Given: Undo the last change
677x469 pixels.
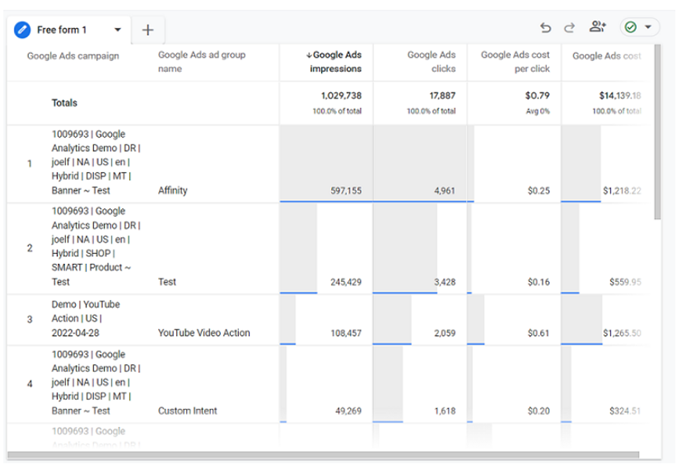Looking at the screenshot, I should (x=545, y=28).
